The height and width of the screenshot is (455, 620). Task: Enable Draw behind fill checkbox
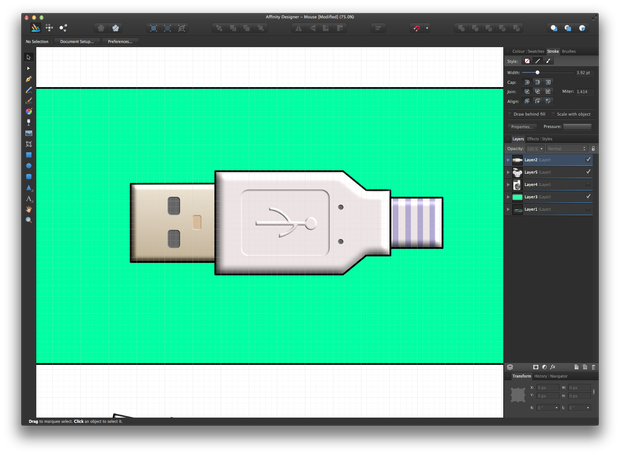tap(510, 114)
